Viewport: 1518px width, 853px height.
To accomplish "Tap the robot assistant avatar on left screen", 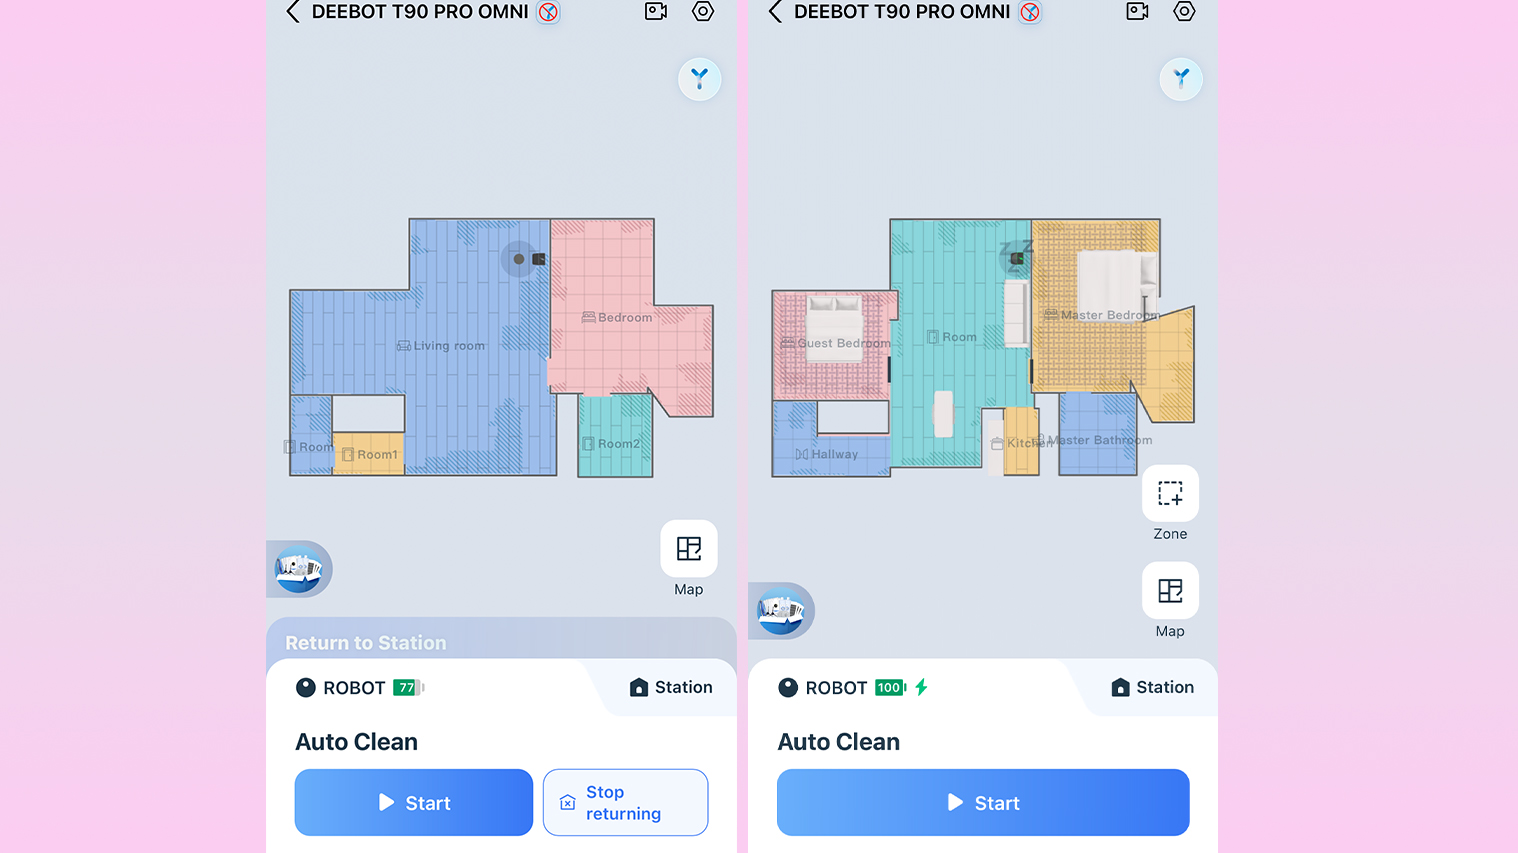I will pos(299,570).
